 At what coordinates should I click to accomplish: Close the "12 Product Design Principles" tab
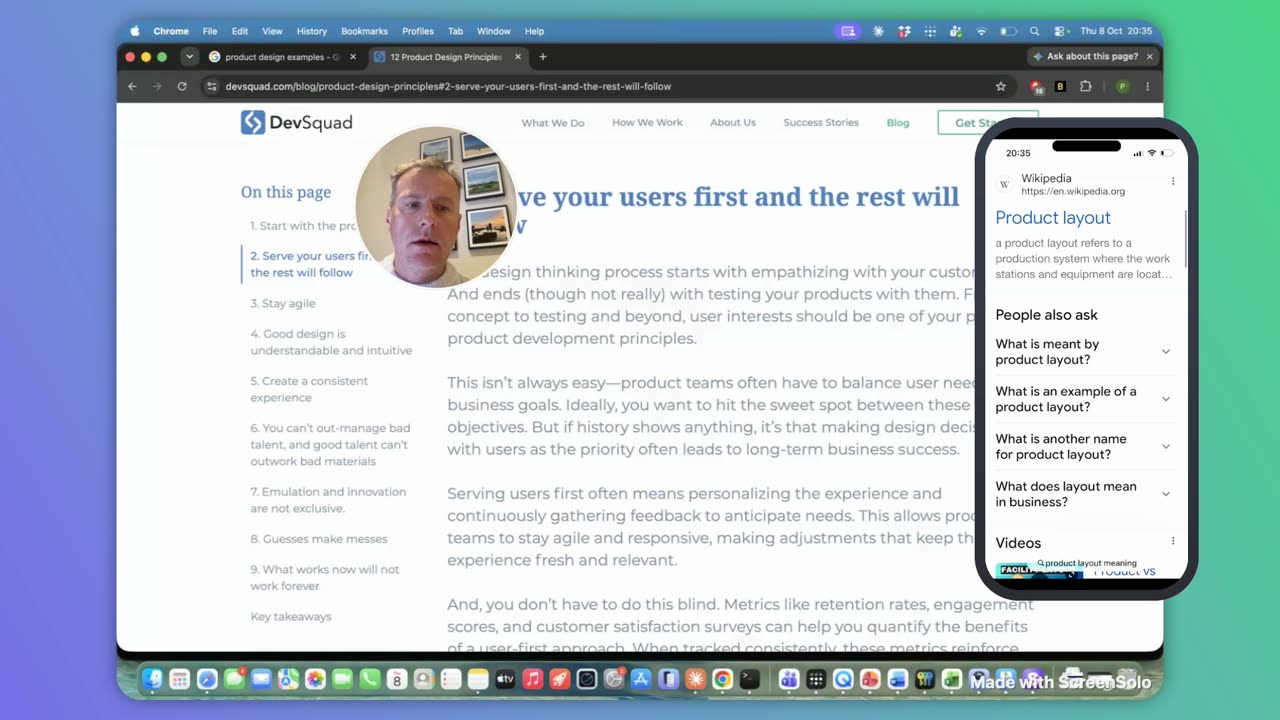tap(518, 57)
